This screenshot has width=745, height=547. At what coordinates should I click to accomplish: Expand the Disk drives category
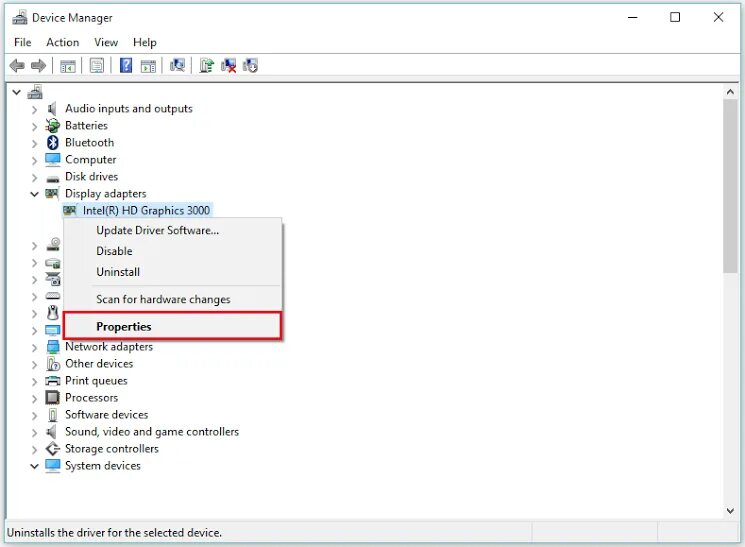click(x=34, y=178)
